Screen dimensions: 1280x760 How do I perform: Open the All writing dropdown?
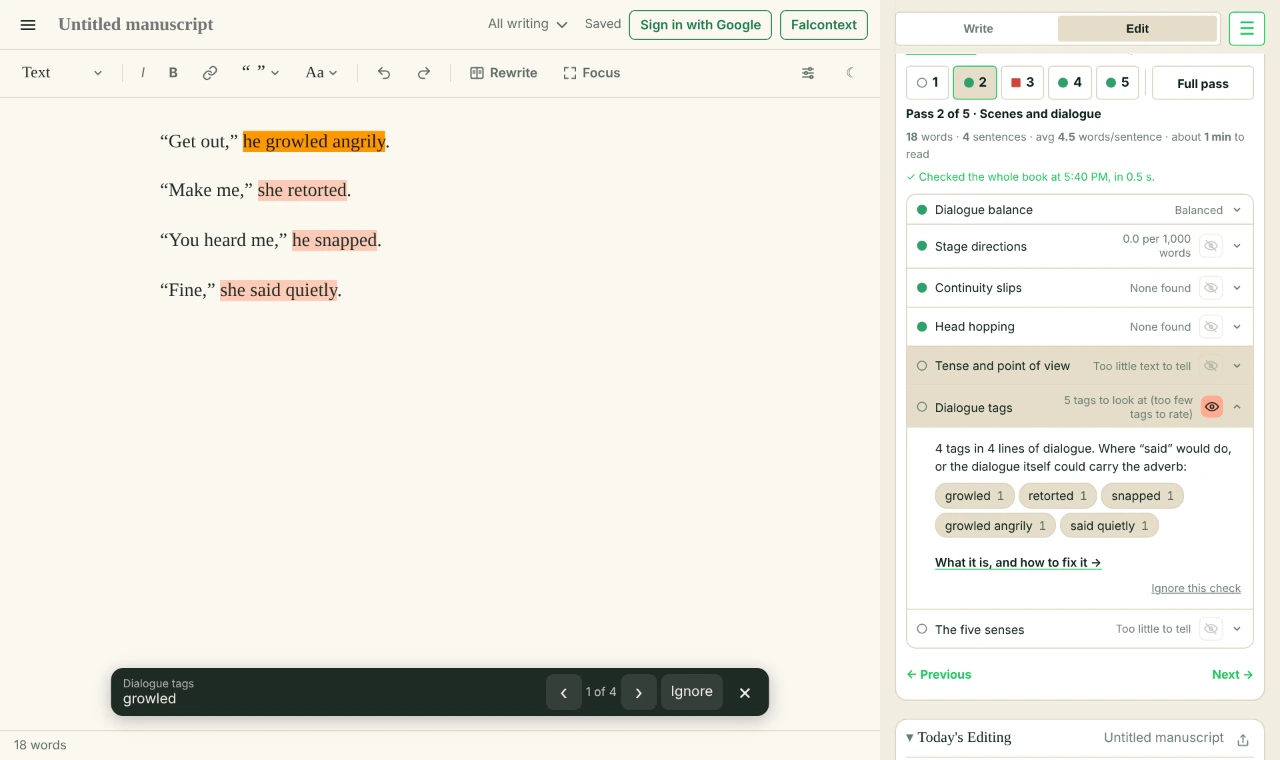[527, 24]
